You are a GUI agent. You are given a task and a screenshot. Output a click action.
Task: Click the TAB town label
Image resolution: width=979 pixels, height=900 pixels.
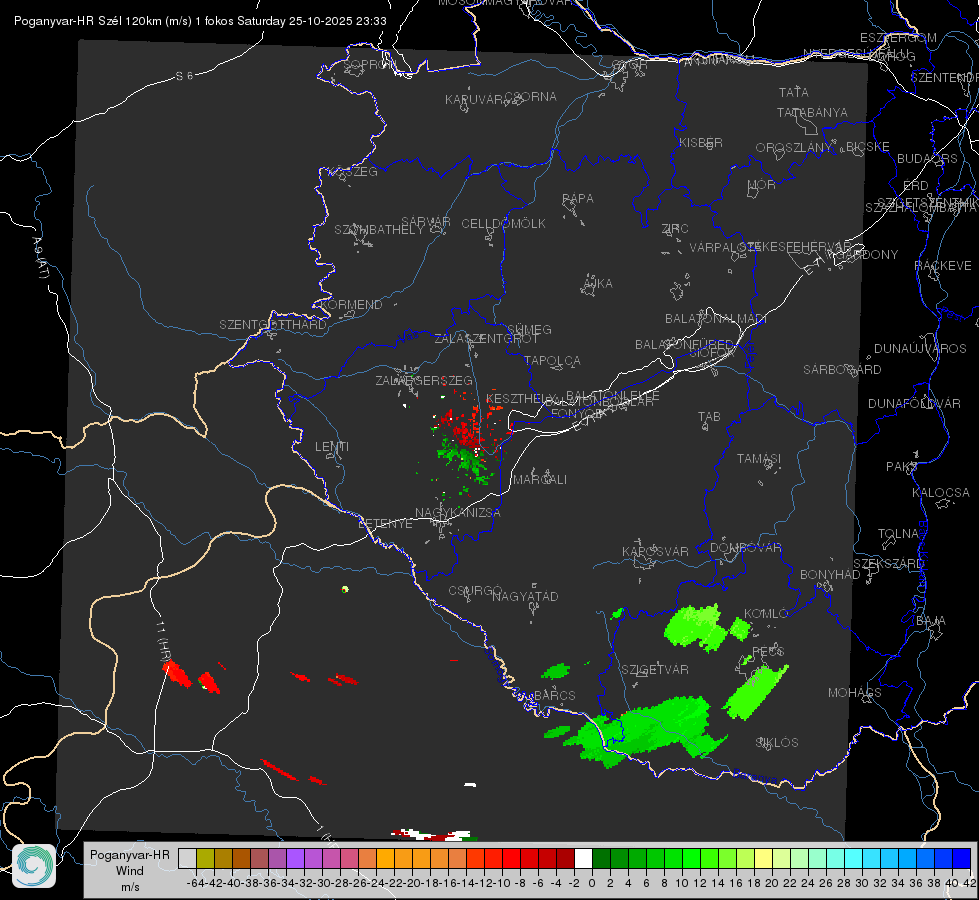tap(709, 417)
